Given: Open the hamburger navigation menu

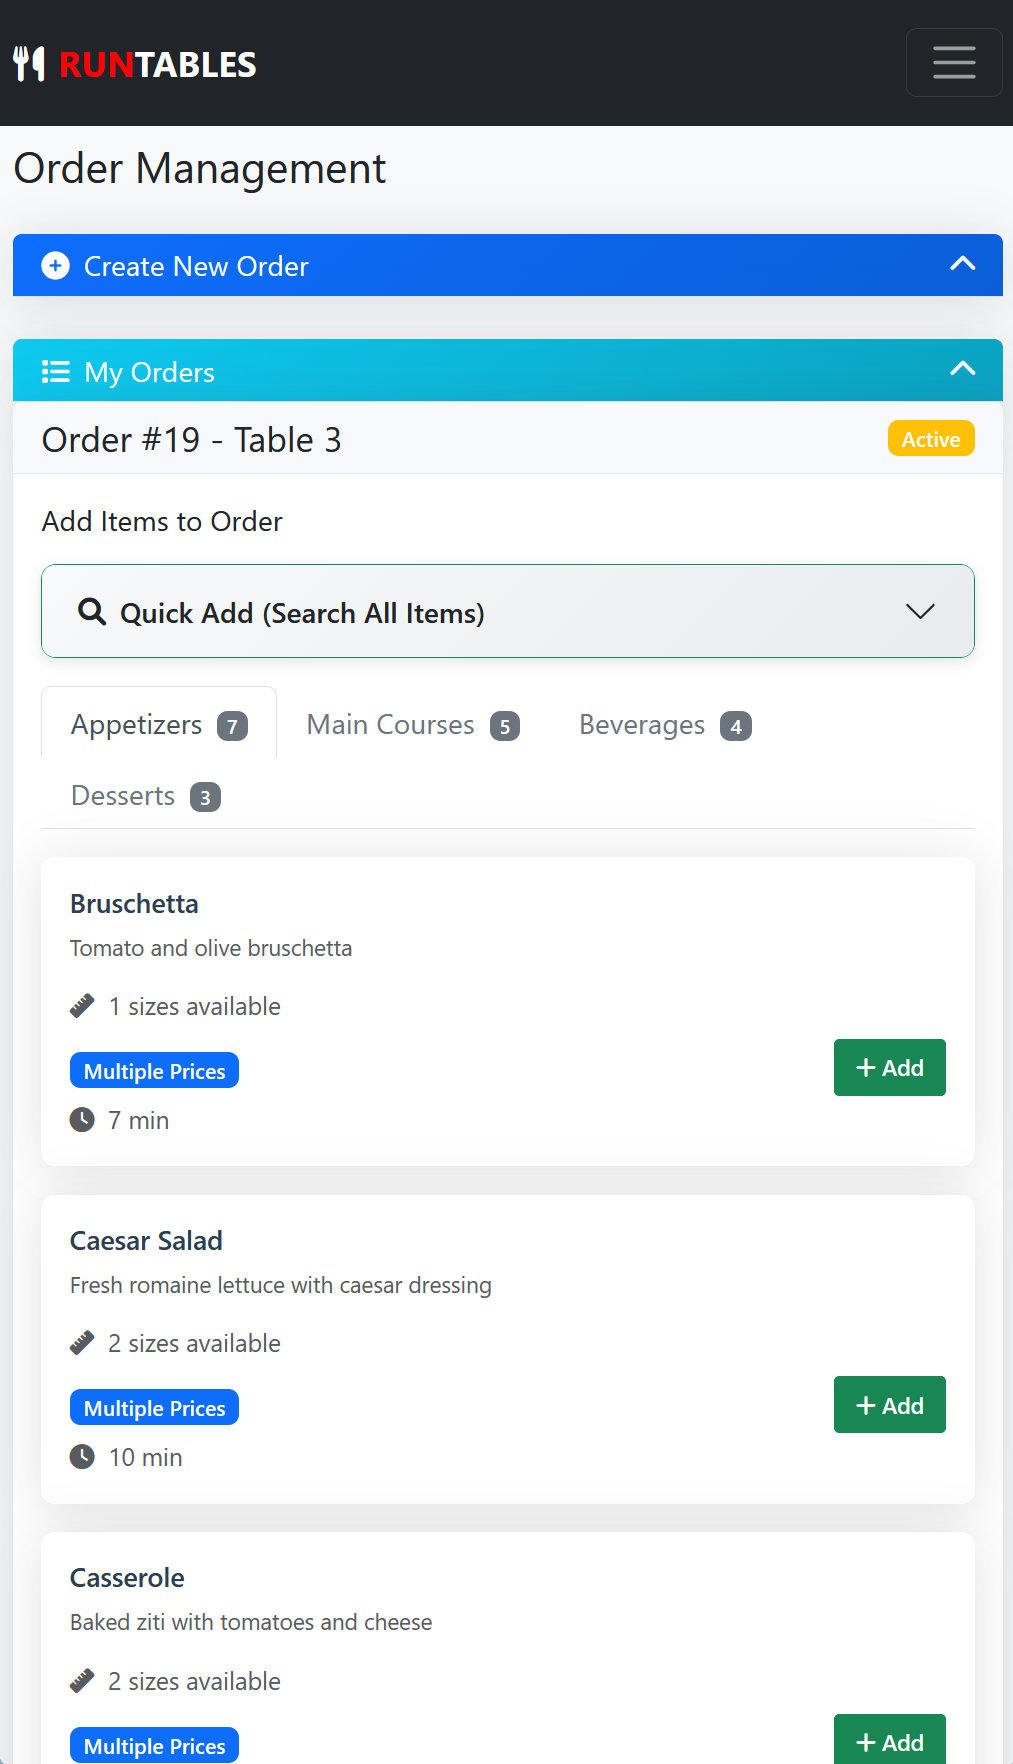Looking at the screenshot, I should (x=953, y=63).
